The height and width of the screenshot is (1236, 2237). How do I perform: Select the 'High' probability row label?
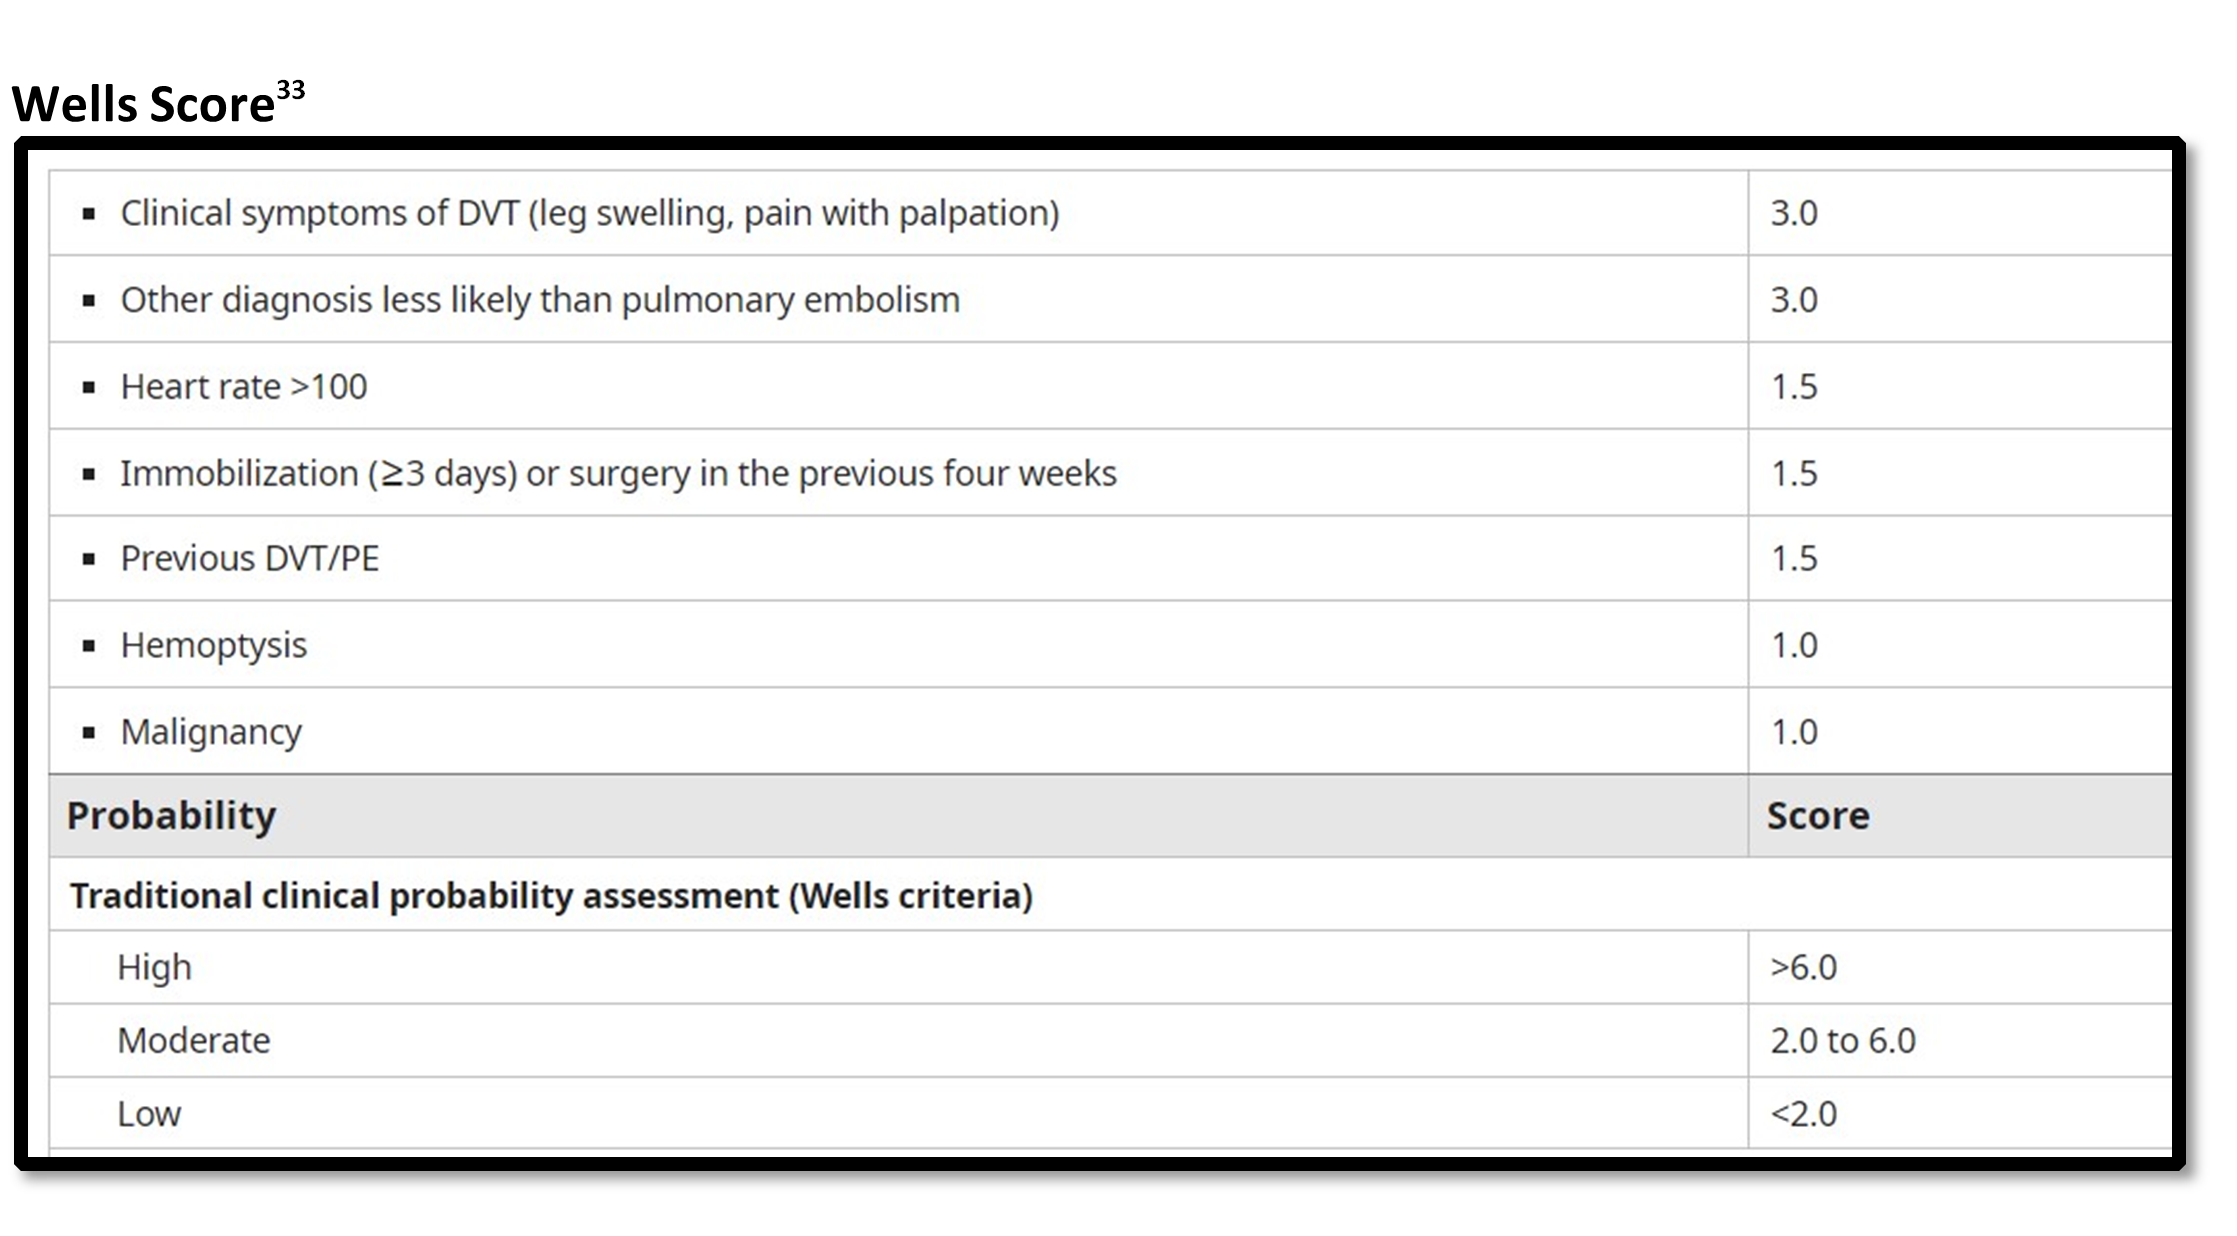154,967
